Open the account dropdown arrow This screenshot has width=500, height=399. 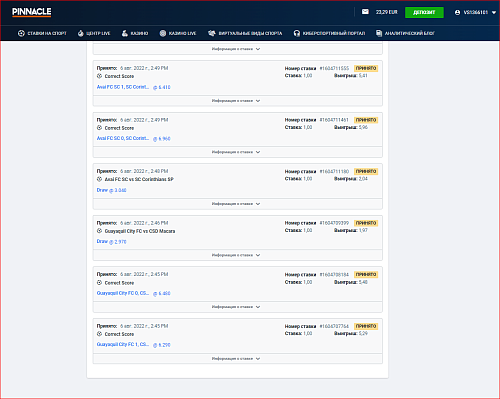click(x=494, y=13)
